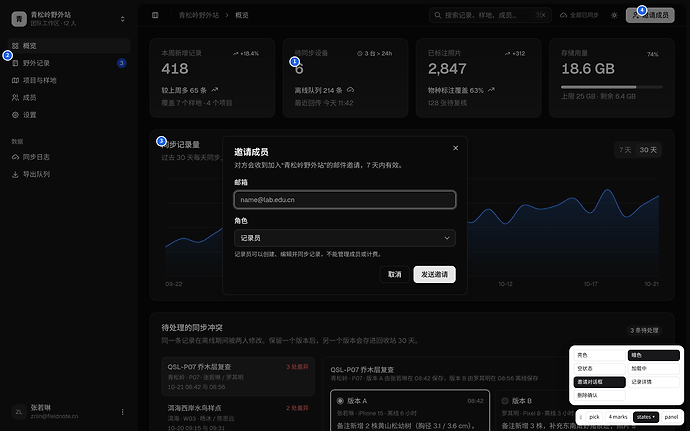Open 同步日志 in the sidebar
The image size is (690, 431).
[x=69, y=157]
